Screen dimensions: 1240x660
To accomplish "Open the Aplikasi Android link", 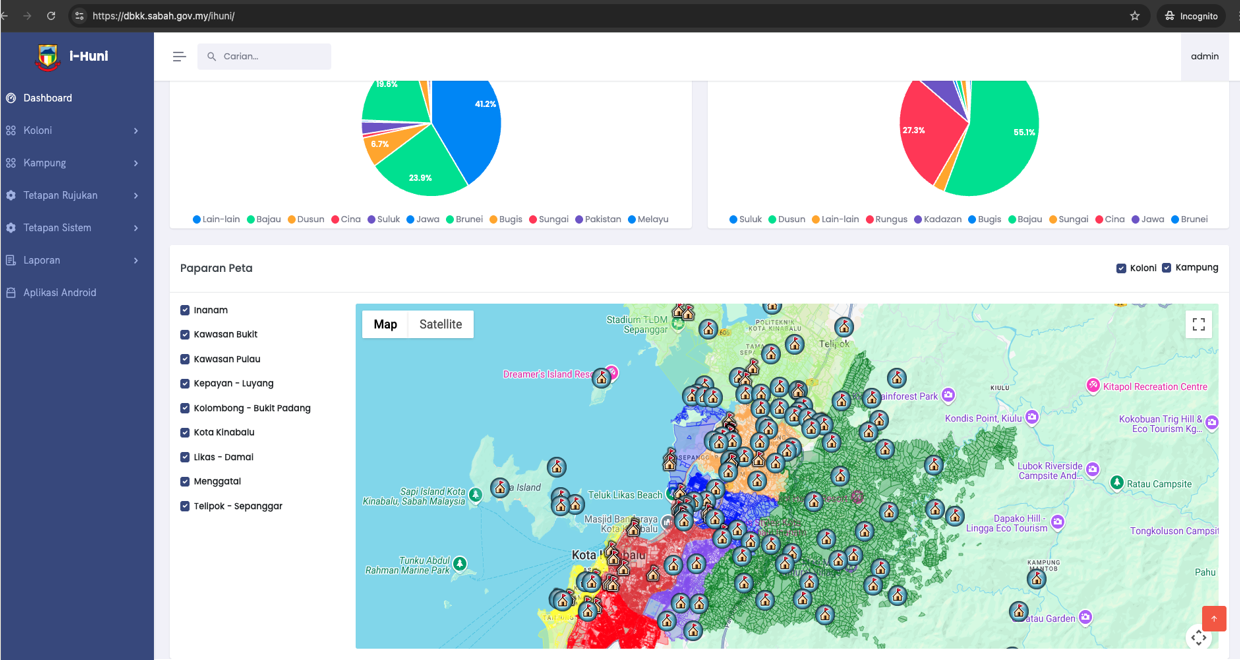I will coord(60,293).
